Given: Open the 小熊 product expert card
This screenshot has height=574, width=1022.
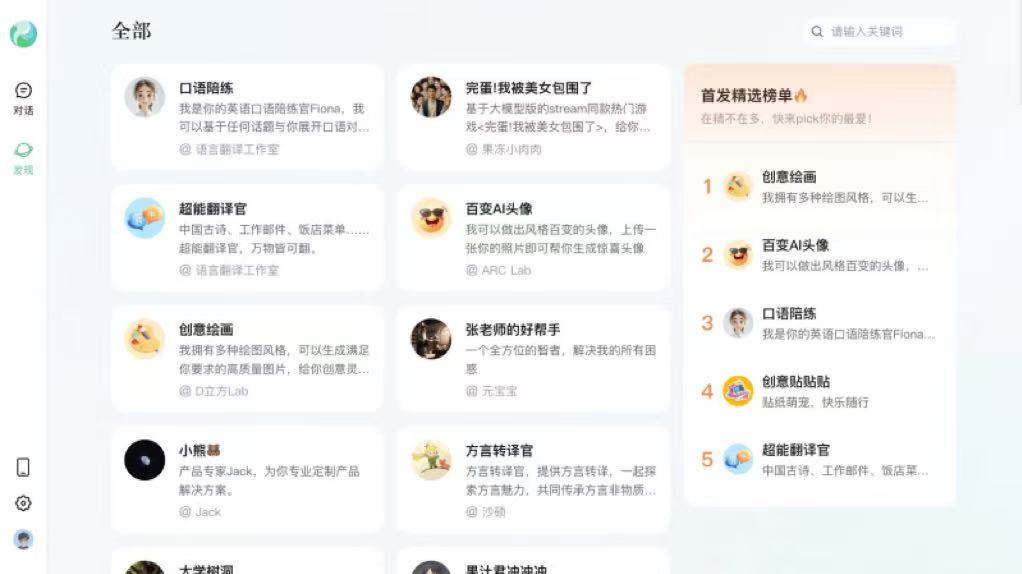Looking at the screenshot, I should tap(247, 480).
